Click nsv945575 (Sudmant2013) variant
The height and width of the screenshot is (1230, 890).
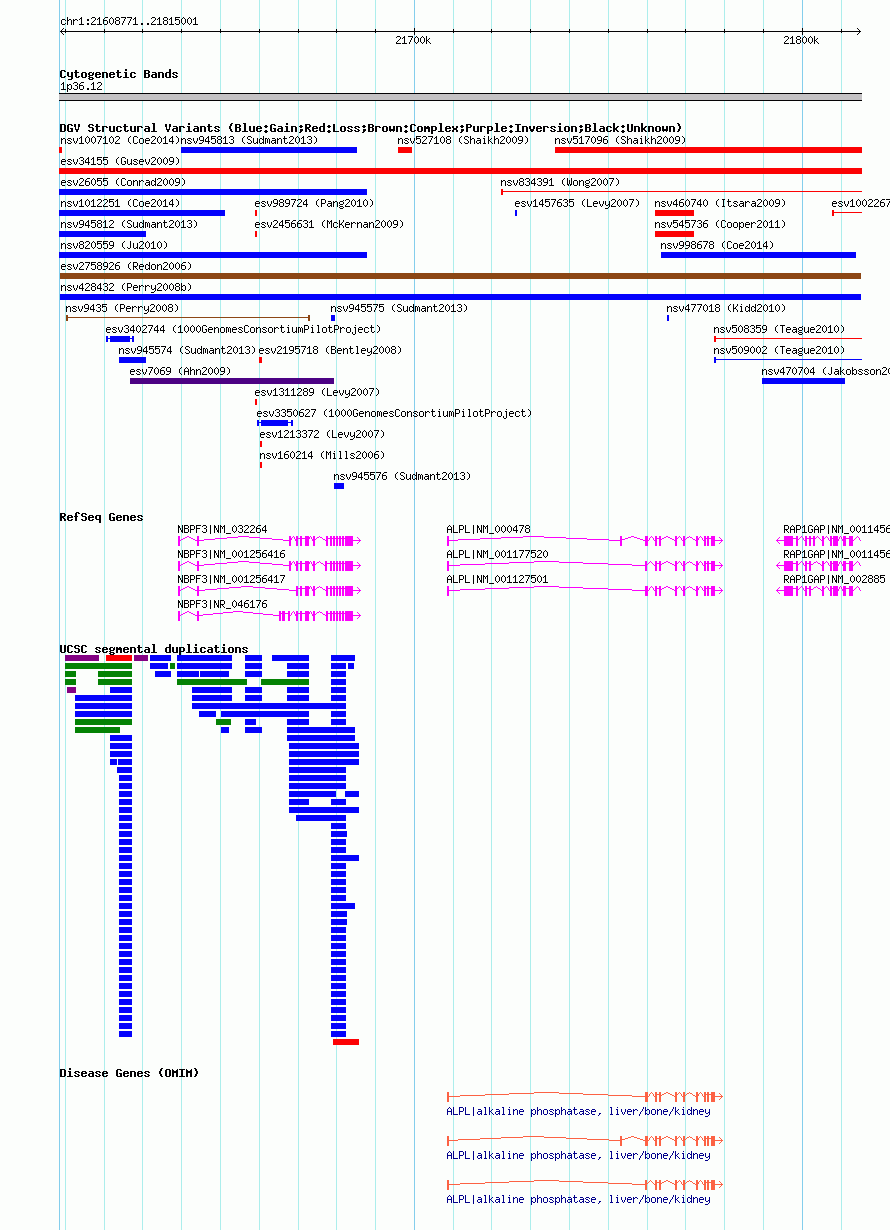coord(333,318)
